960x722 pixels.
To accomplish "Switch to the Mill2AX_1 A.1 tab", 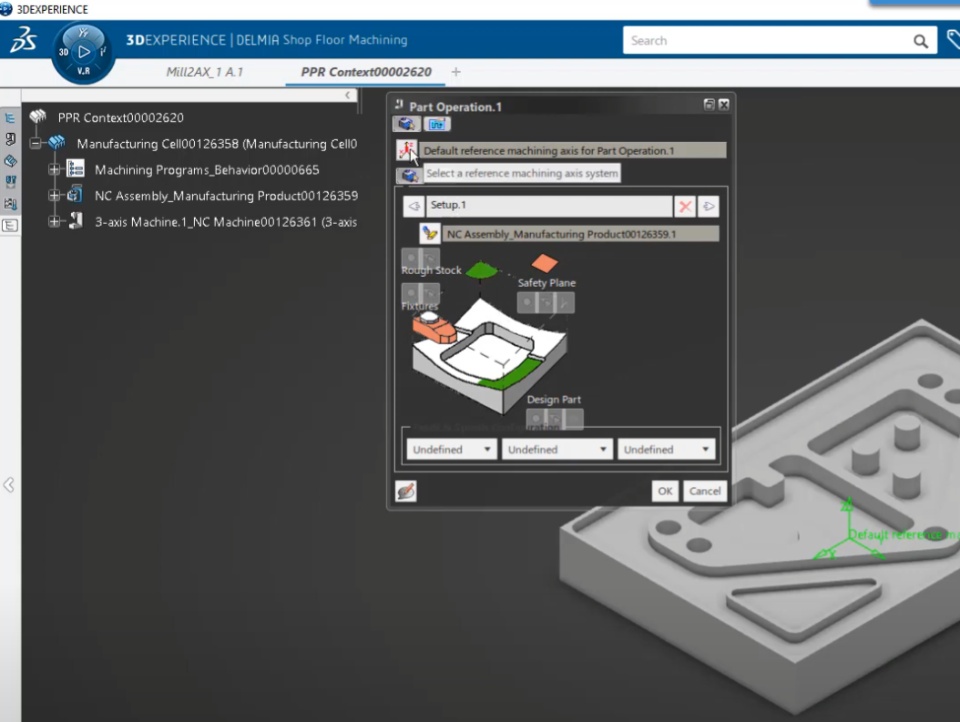I will click(x=204, y=72).
